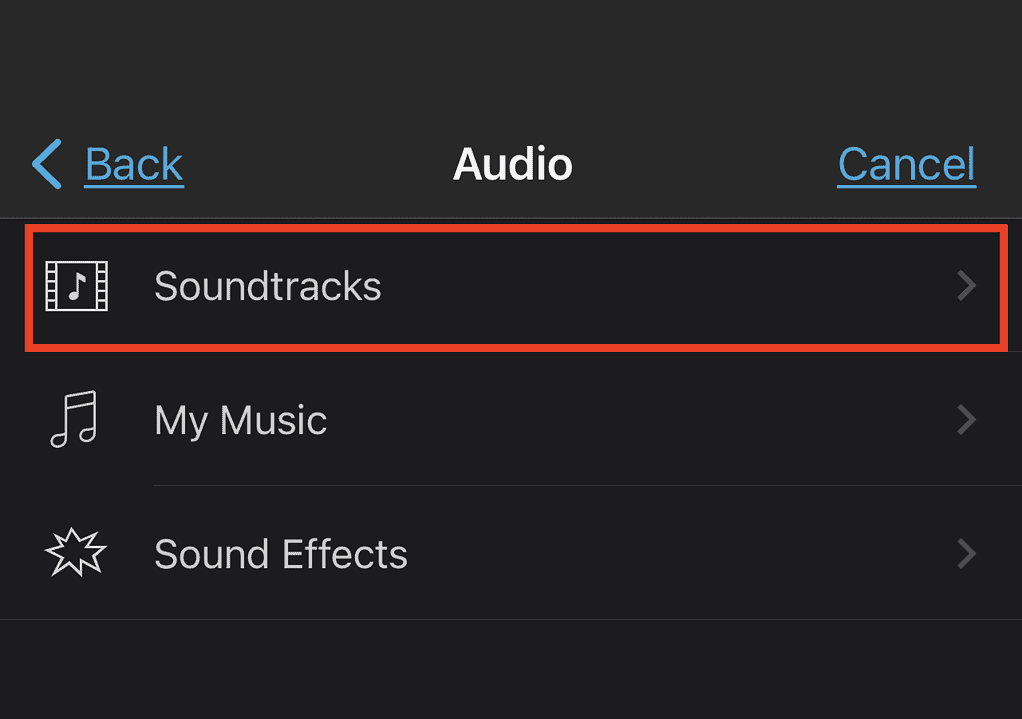Click the Soundtracks film strip icon
The image size is (1022, 719).
(76, 286)
